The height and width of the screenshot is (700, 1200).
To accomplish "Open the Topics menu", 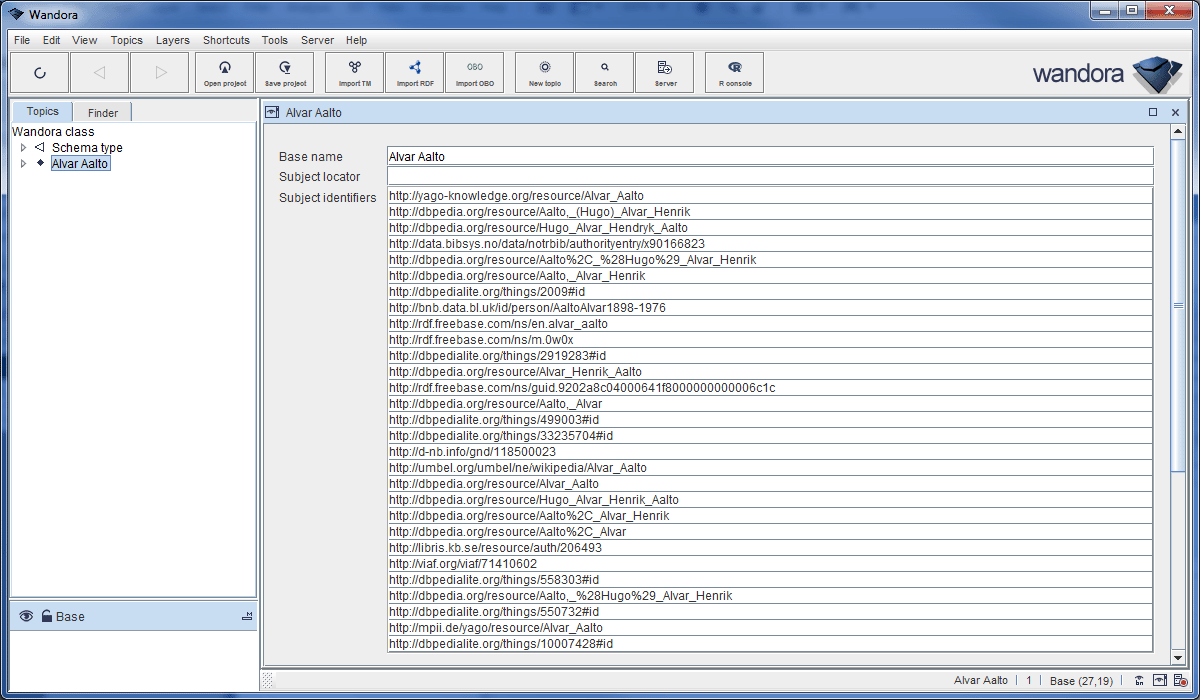I will click(x=126, y=40).
